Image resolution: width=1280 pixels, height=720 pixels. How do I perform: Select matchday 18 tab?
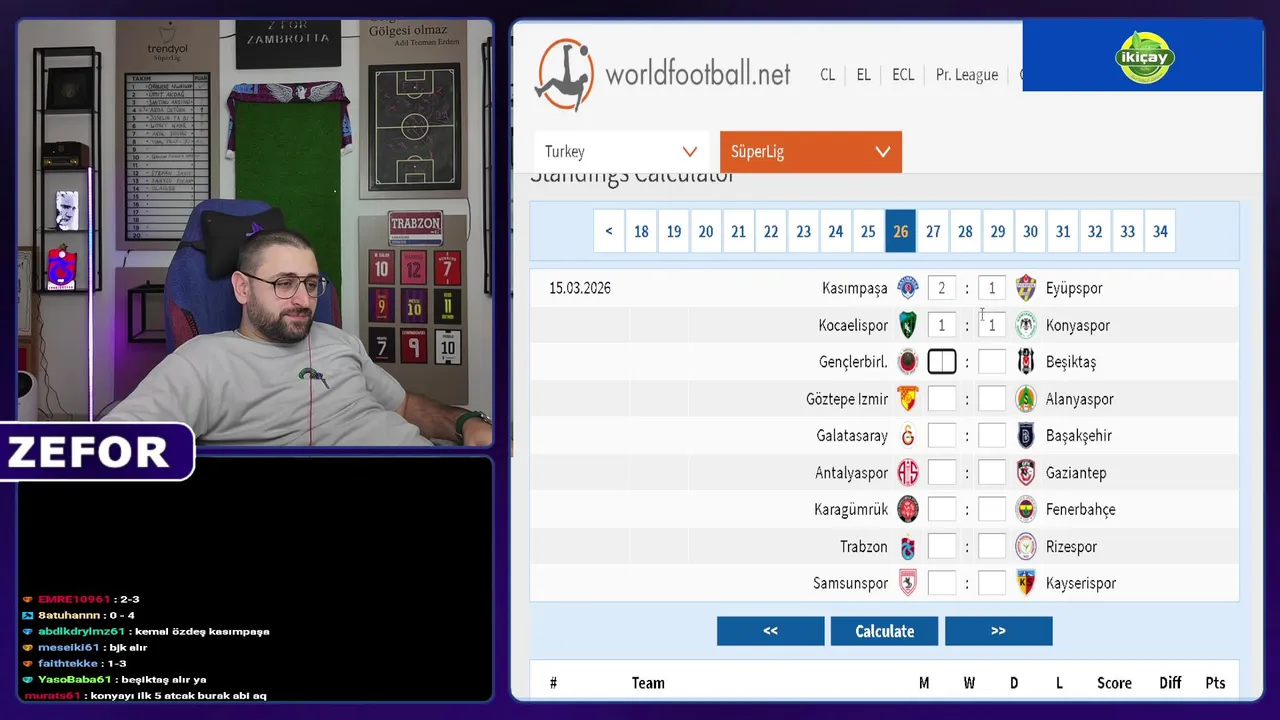click(x=641, y=231)
